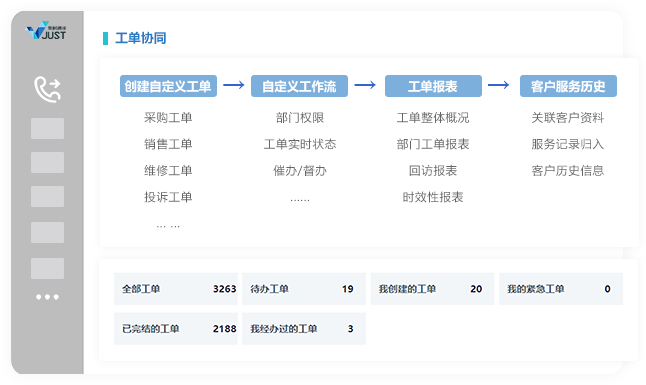Open 已完结的工单 tile
Image resolution: width=646 pixels, height=385 pixels.
176,329
